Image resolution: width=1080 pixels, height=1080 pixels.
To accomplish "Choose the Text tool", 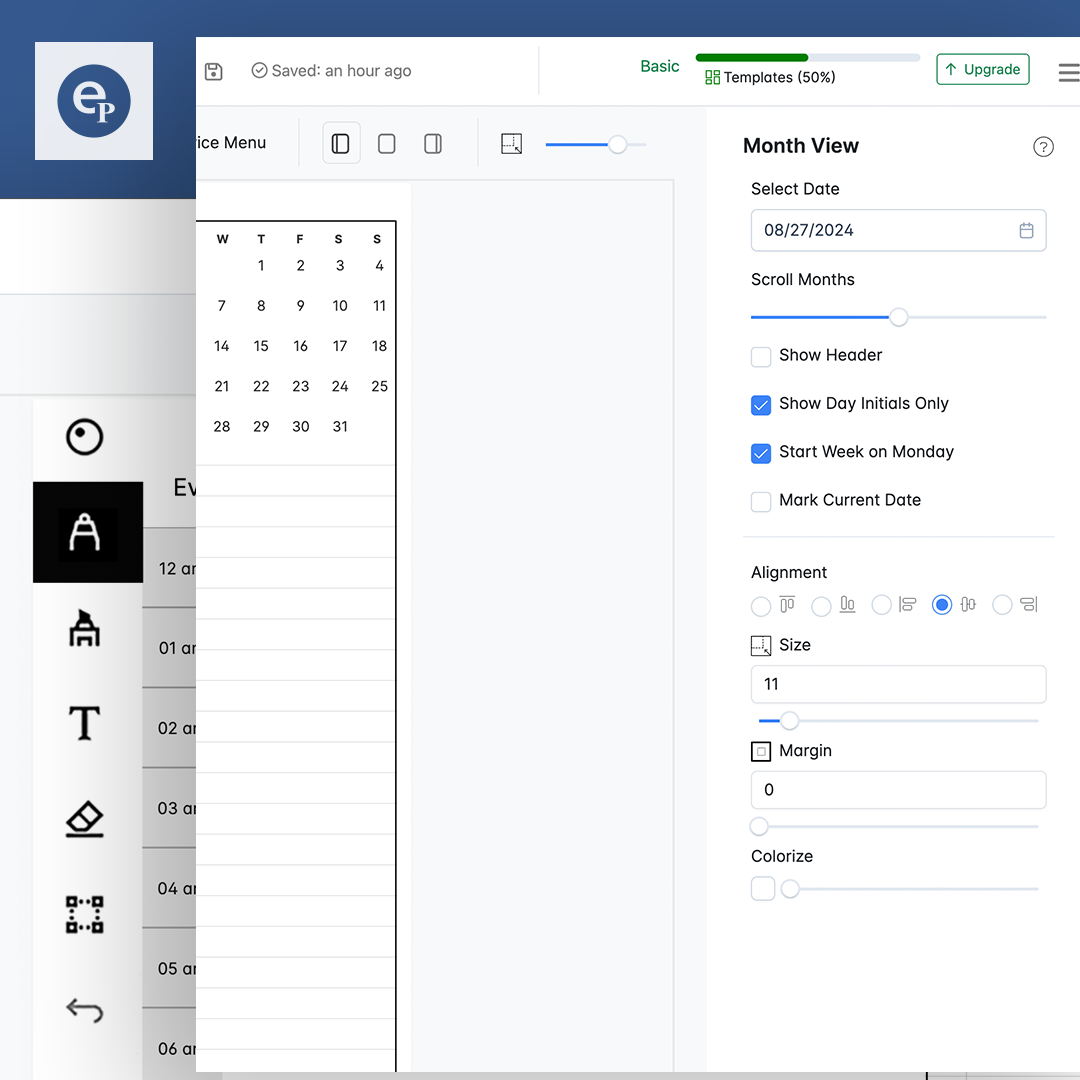I will (85, 723).
